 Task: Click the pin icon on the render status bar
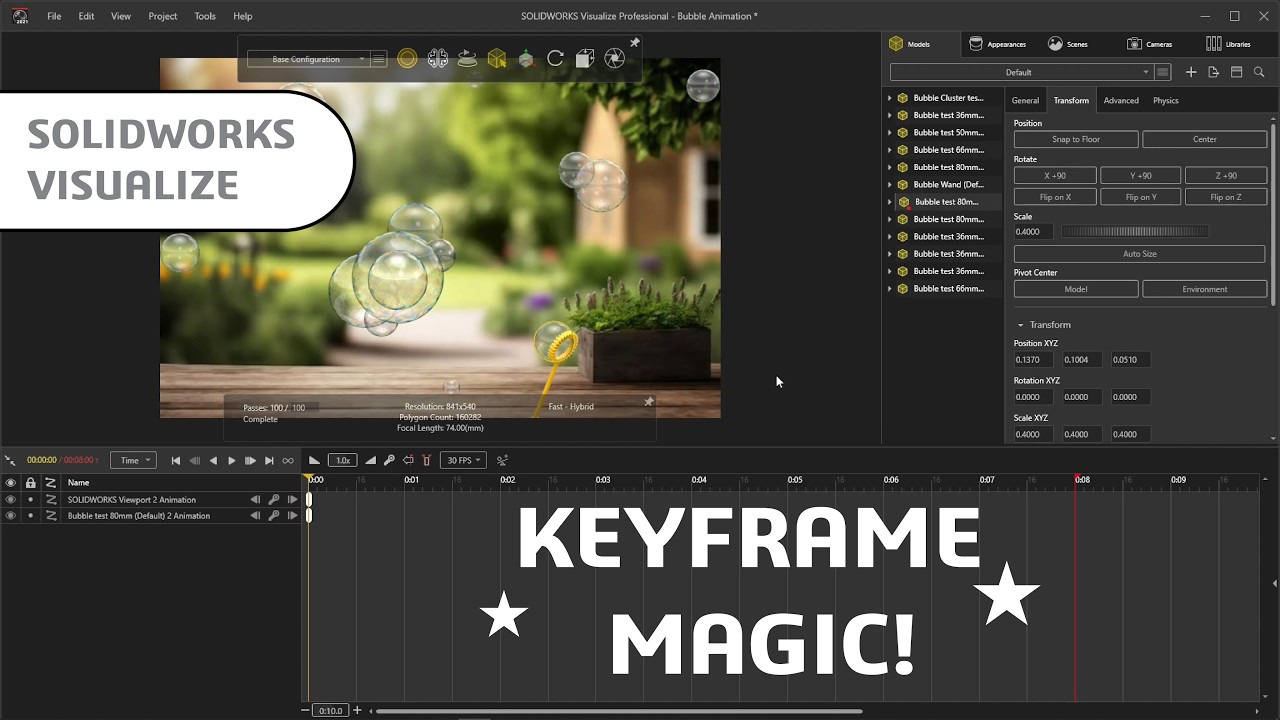pos(649,402)
